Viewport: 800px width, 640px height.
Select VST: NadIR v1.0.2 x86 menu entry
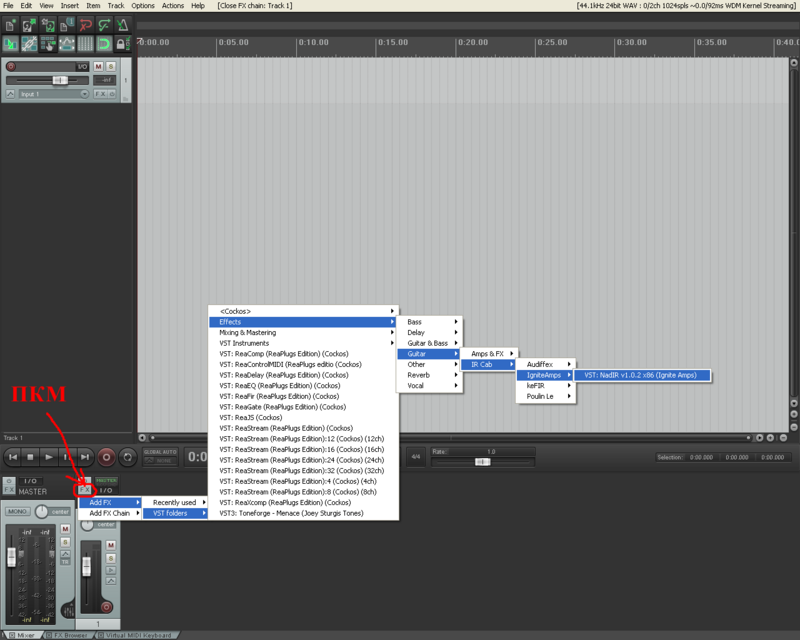640,375
